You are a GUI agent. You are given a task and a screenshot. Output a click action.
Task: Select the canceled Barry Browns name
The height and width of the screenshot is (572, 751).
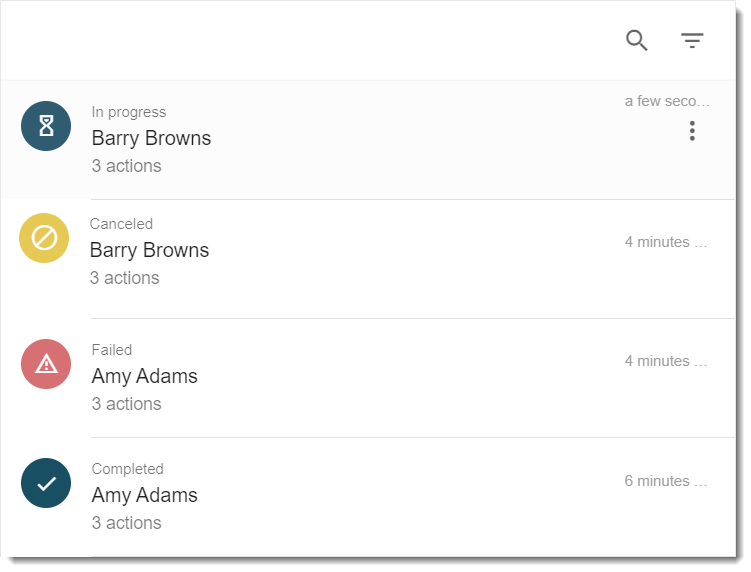pyautogui.click(x=149, y=250)
